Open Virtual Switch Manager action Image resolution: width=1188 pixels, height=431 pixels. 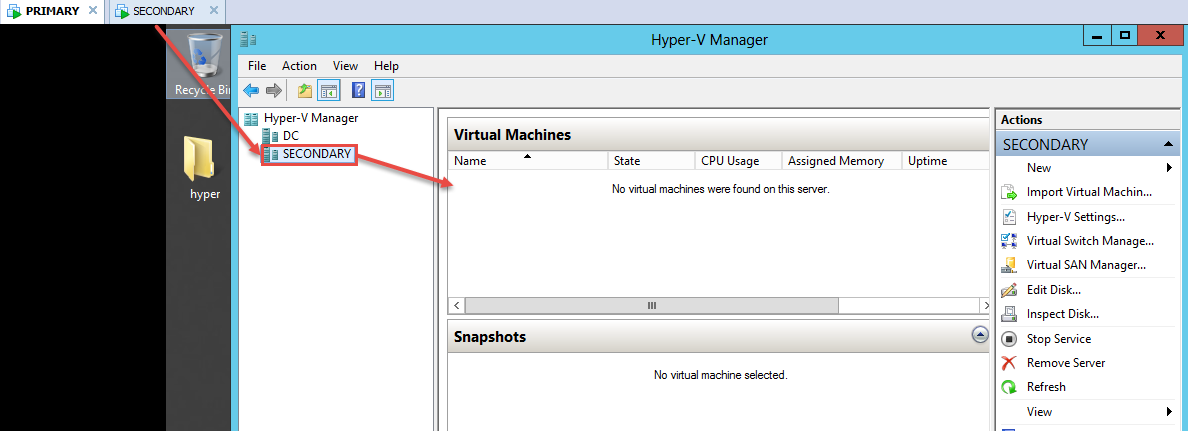point(1090,241)
